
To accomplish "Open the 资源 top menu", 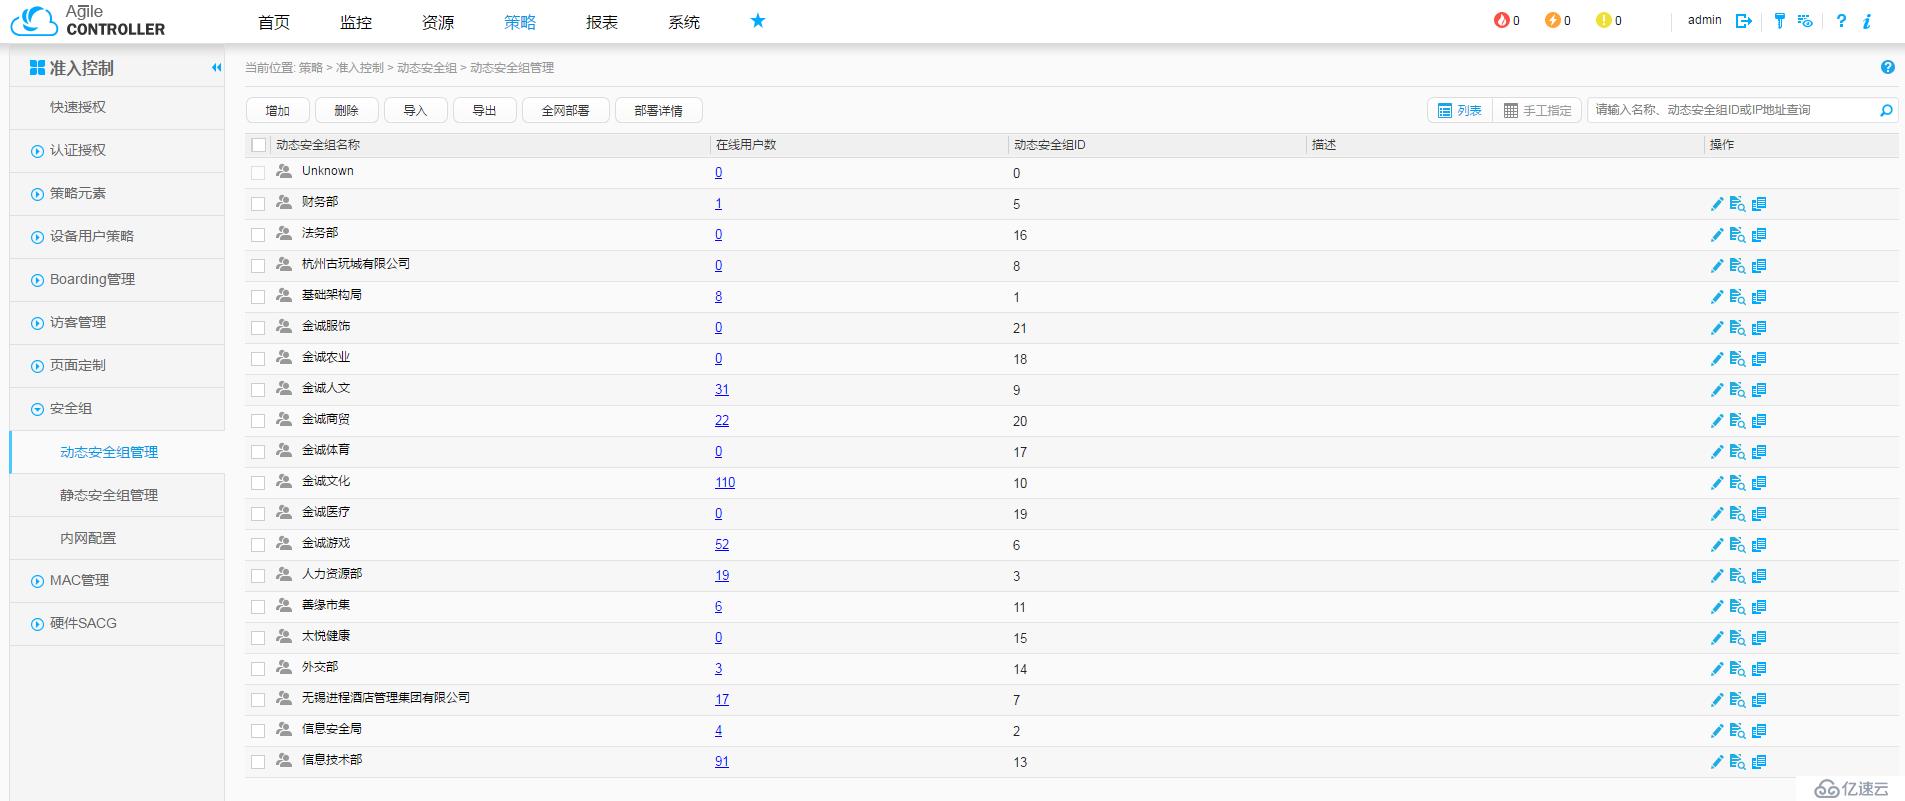I will click(x=438, y=22).
